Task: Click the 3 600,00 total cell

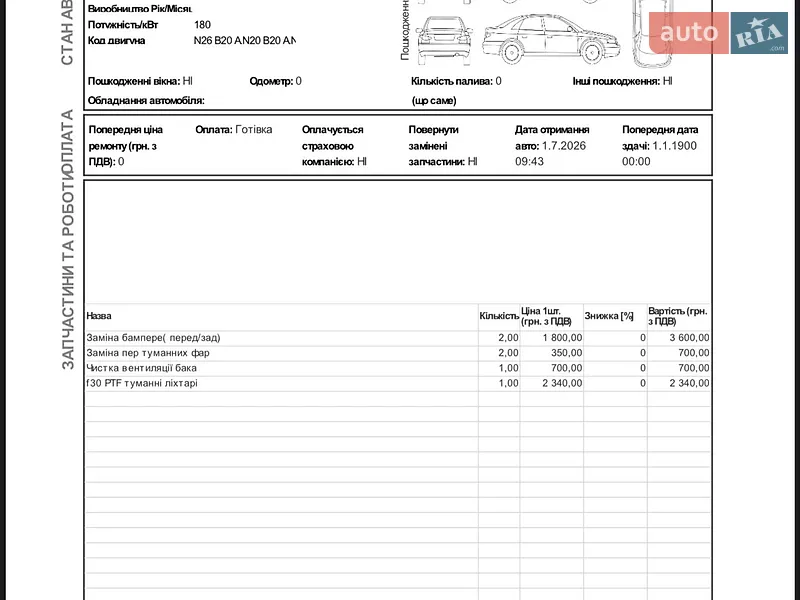Action: tap(689, 338)
